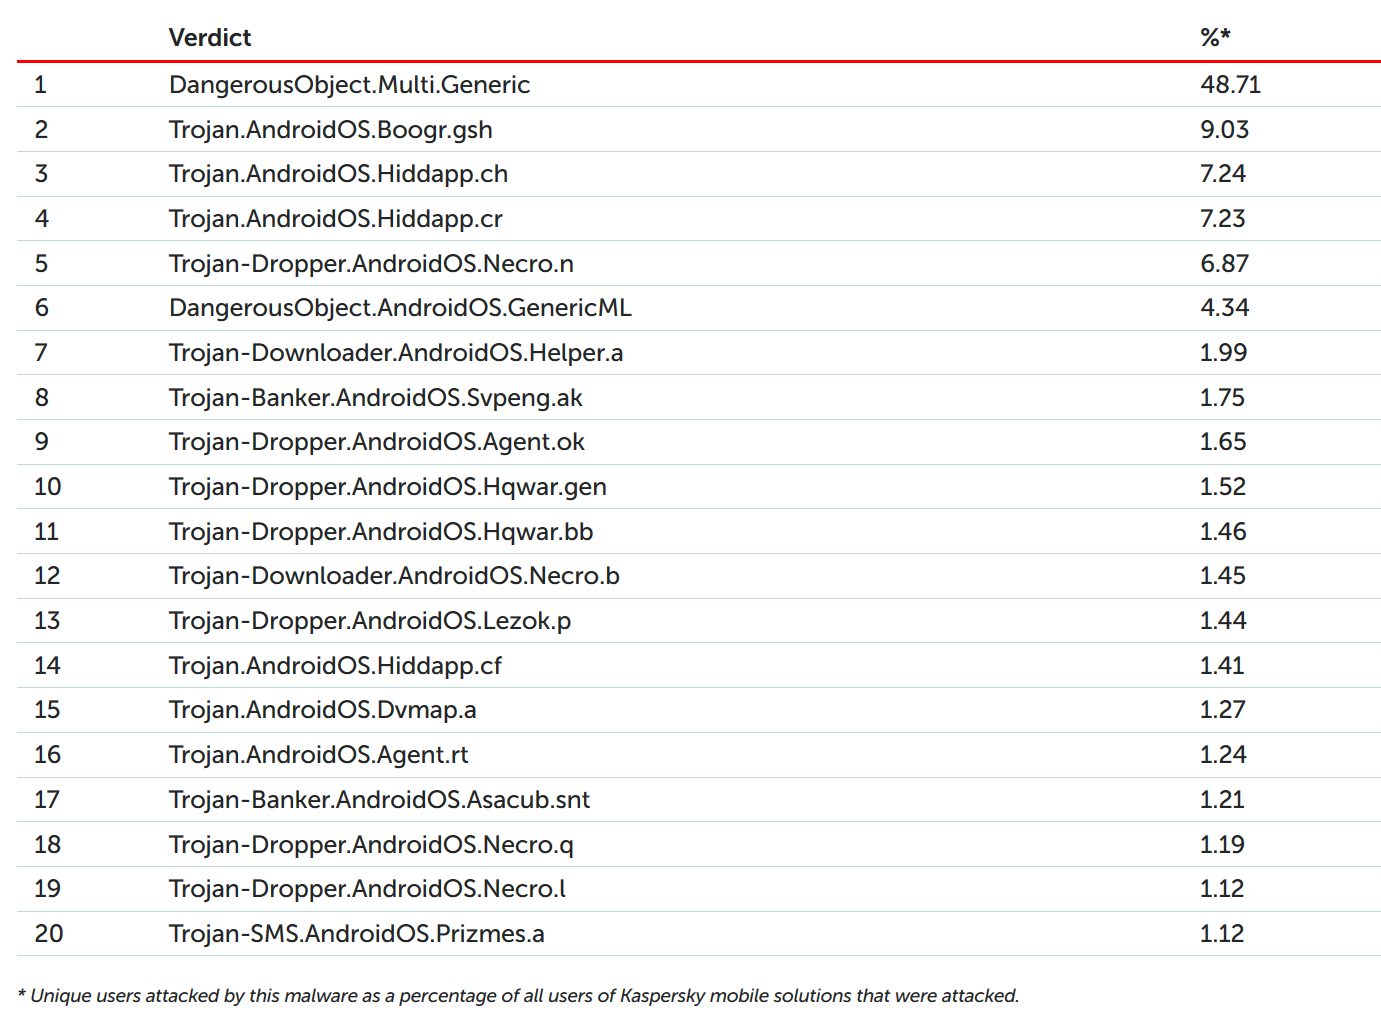The image size is (1381, 1028).
Task: Click the 1.21 percentage for Asacub.snt
Action: (1222, 800)
